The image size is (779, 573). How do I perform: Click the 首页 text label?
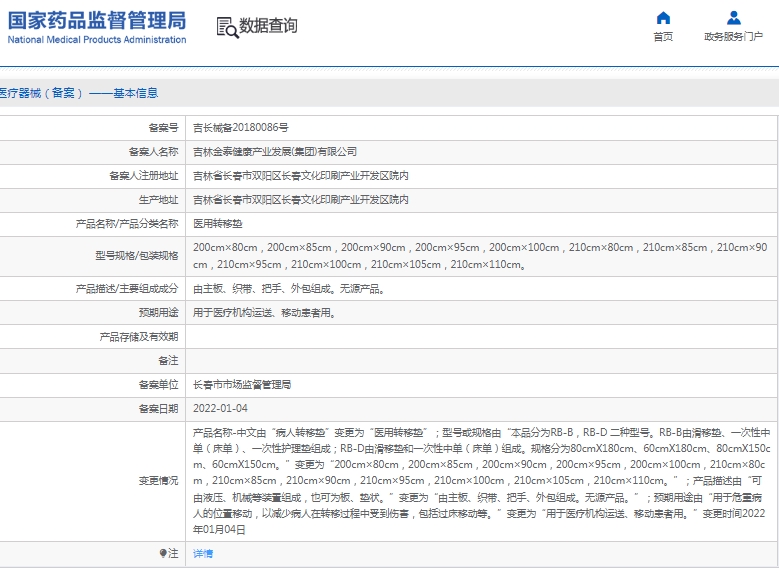click(x=663, y=37)
